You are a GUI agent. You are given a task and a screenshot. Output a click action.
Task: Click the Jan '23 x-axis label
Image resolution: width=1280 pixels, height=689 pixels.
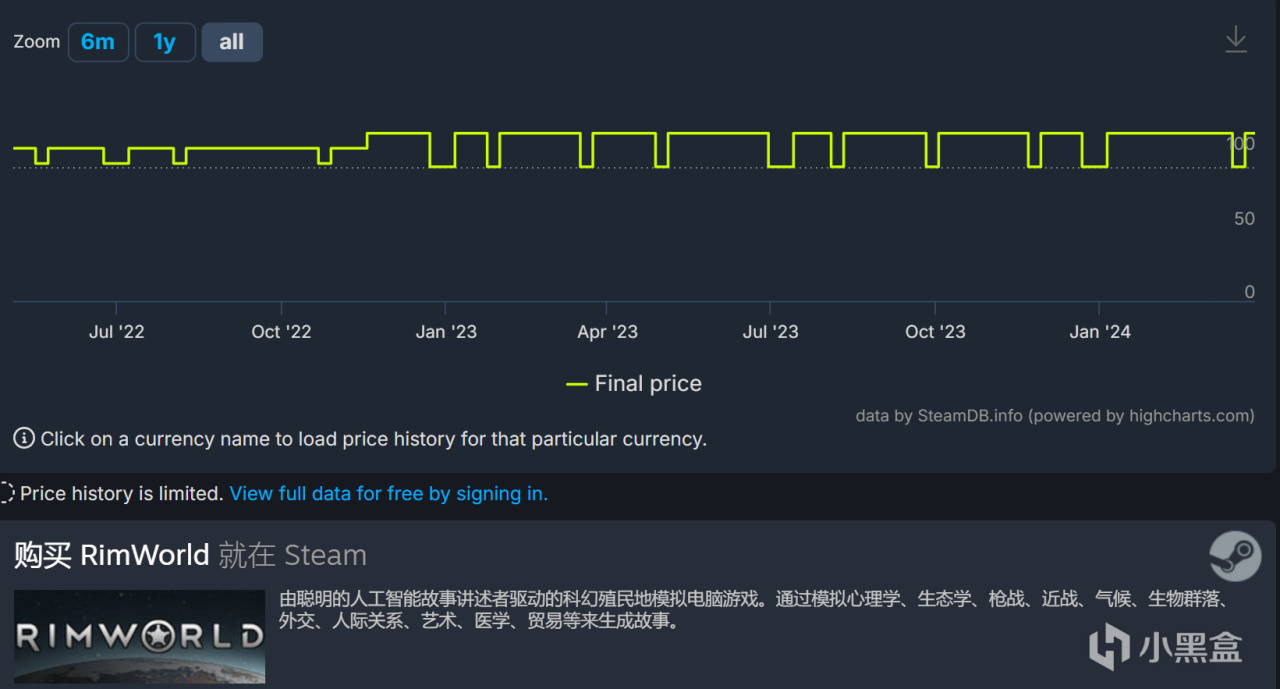coord(446,332)
